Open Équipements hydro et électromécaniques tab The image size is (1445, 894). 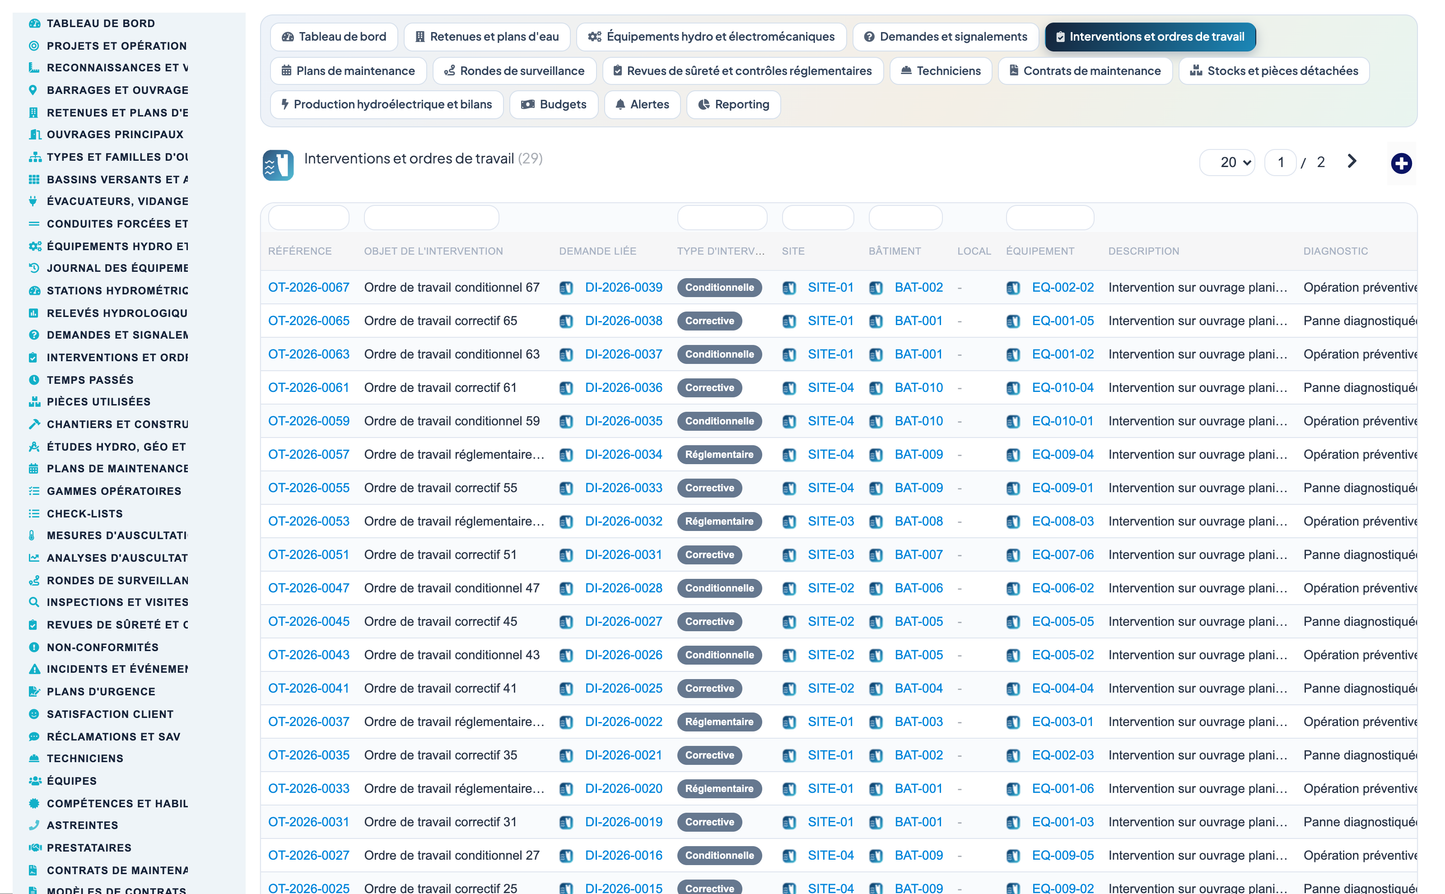711,37
